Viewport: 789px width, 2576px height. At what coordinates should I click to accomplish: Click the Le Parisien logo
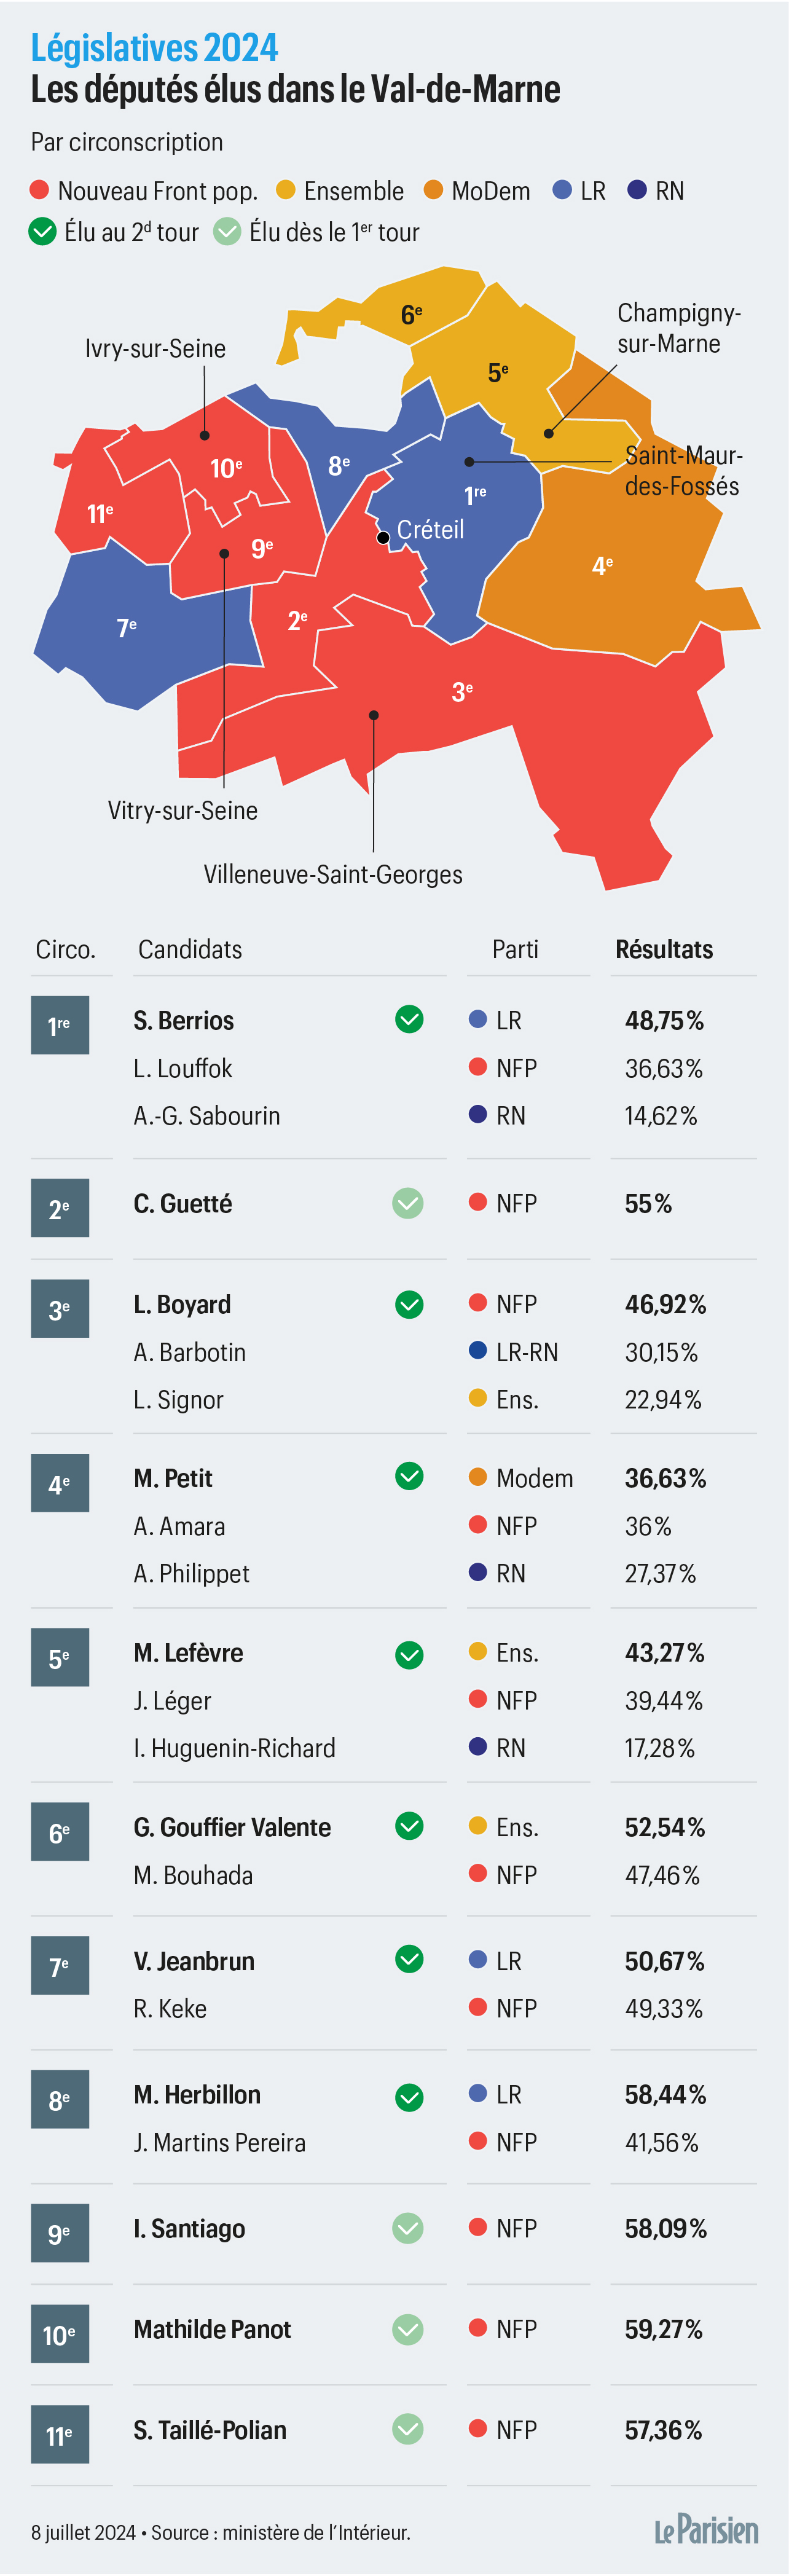[706, 2531]
